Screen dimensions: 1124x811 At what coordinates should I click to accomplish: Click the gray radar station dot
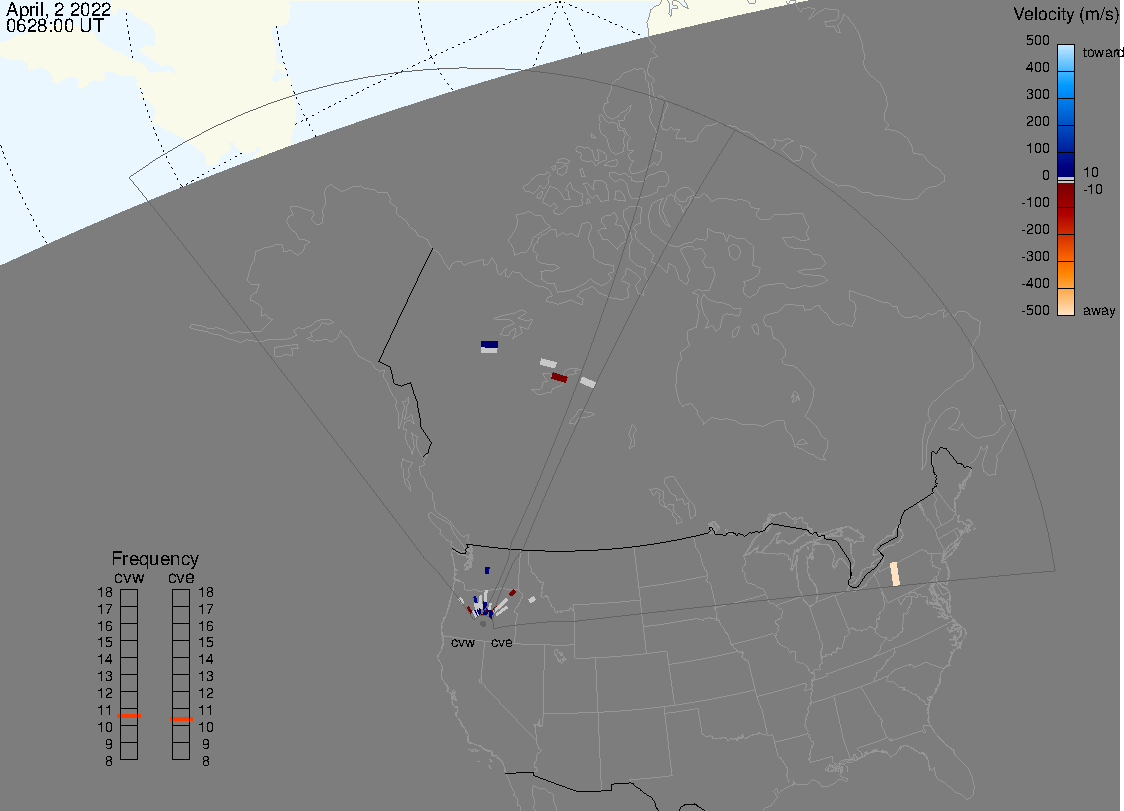click(483, 624)
